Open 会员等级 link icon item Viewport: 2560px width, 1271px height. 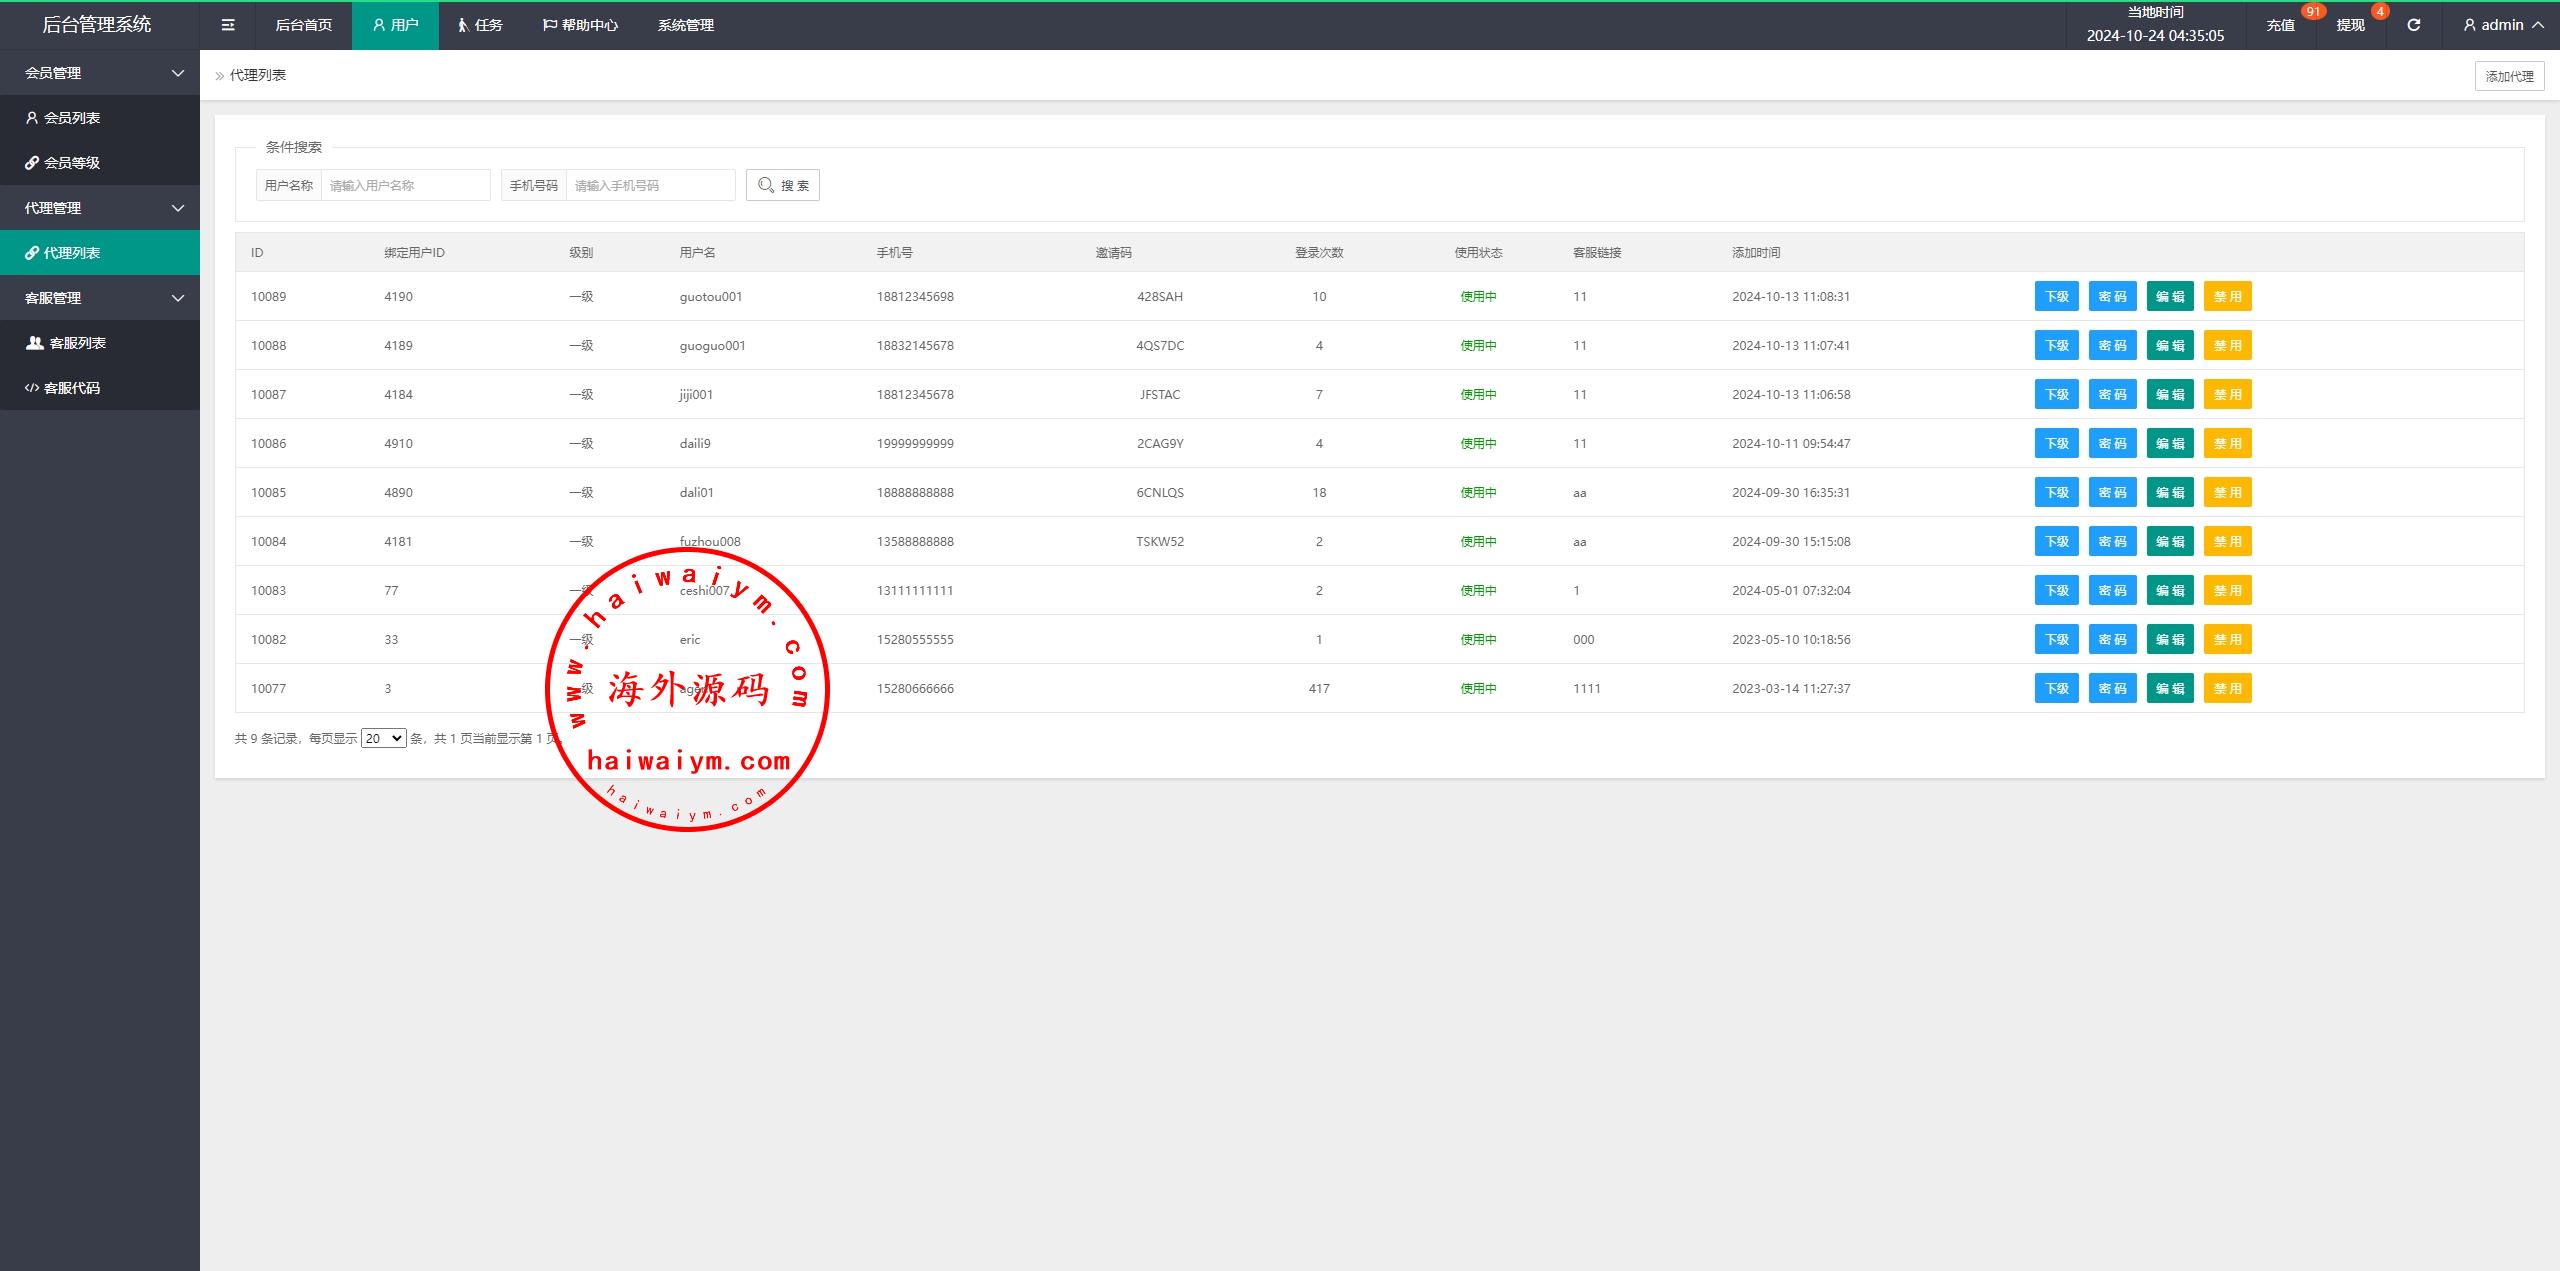[x=72, y=163]
